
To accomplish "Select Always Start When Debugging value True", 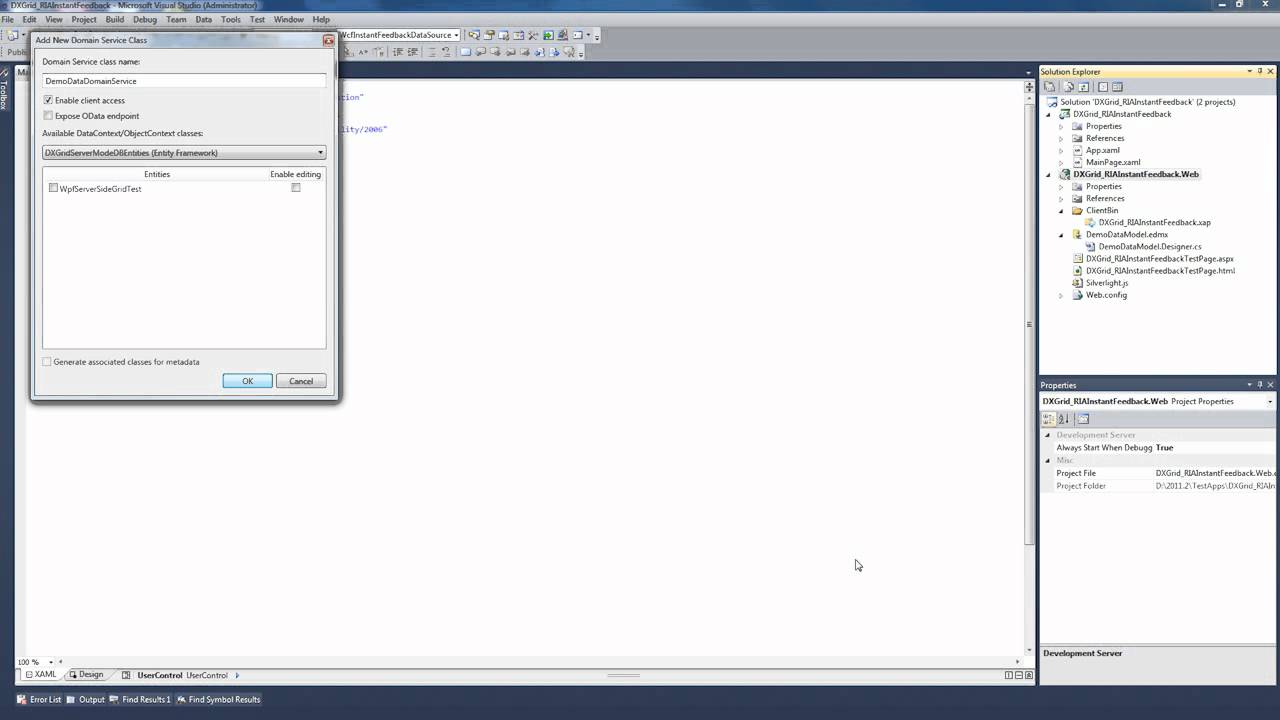I will tap(1165, 448).
